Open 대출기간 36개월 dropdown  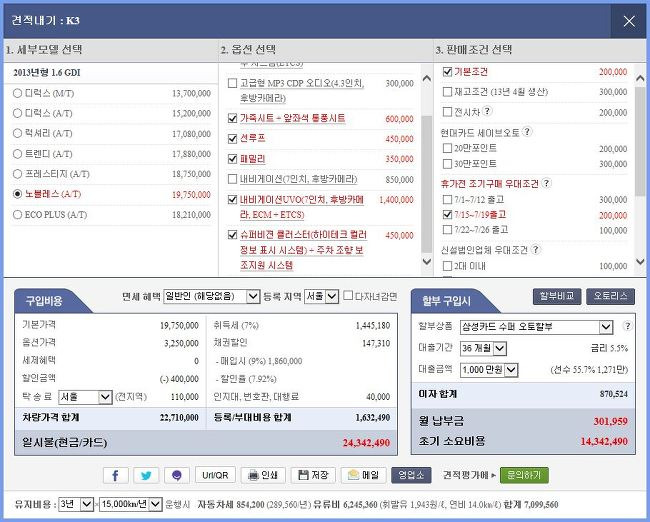(x=483, y=348)
